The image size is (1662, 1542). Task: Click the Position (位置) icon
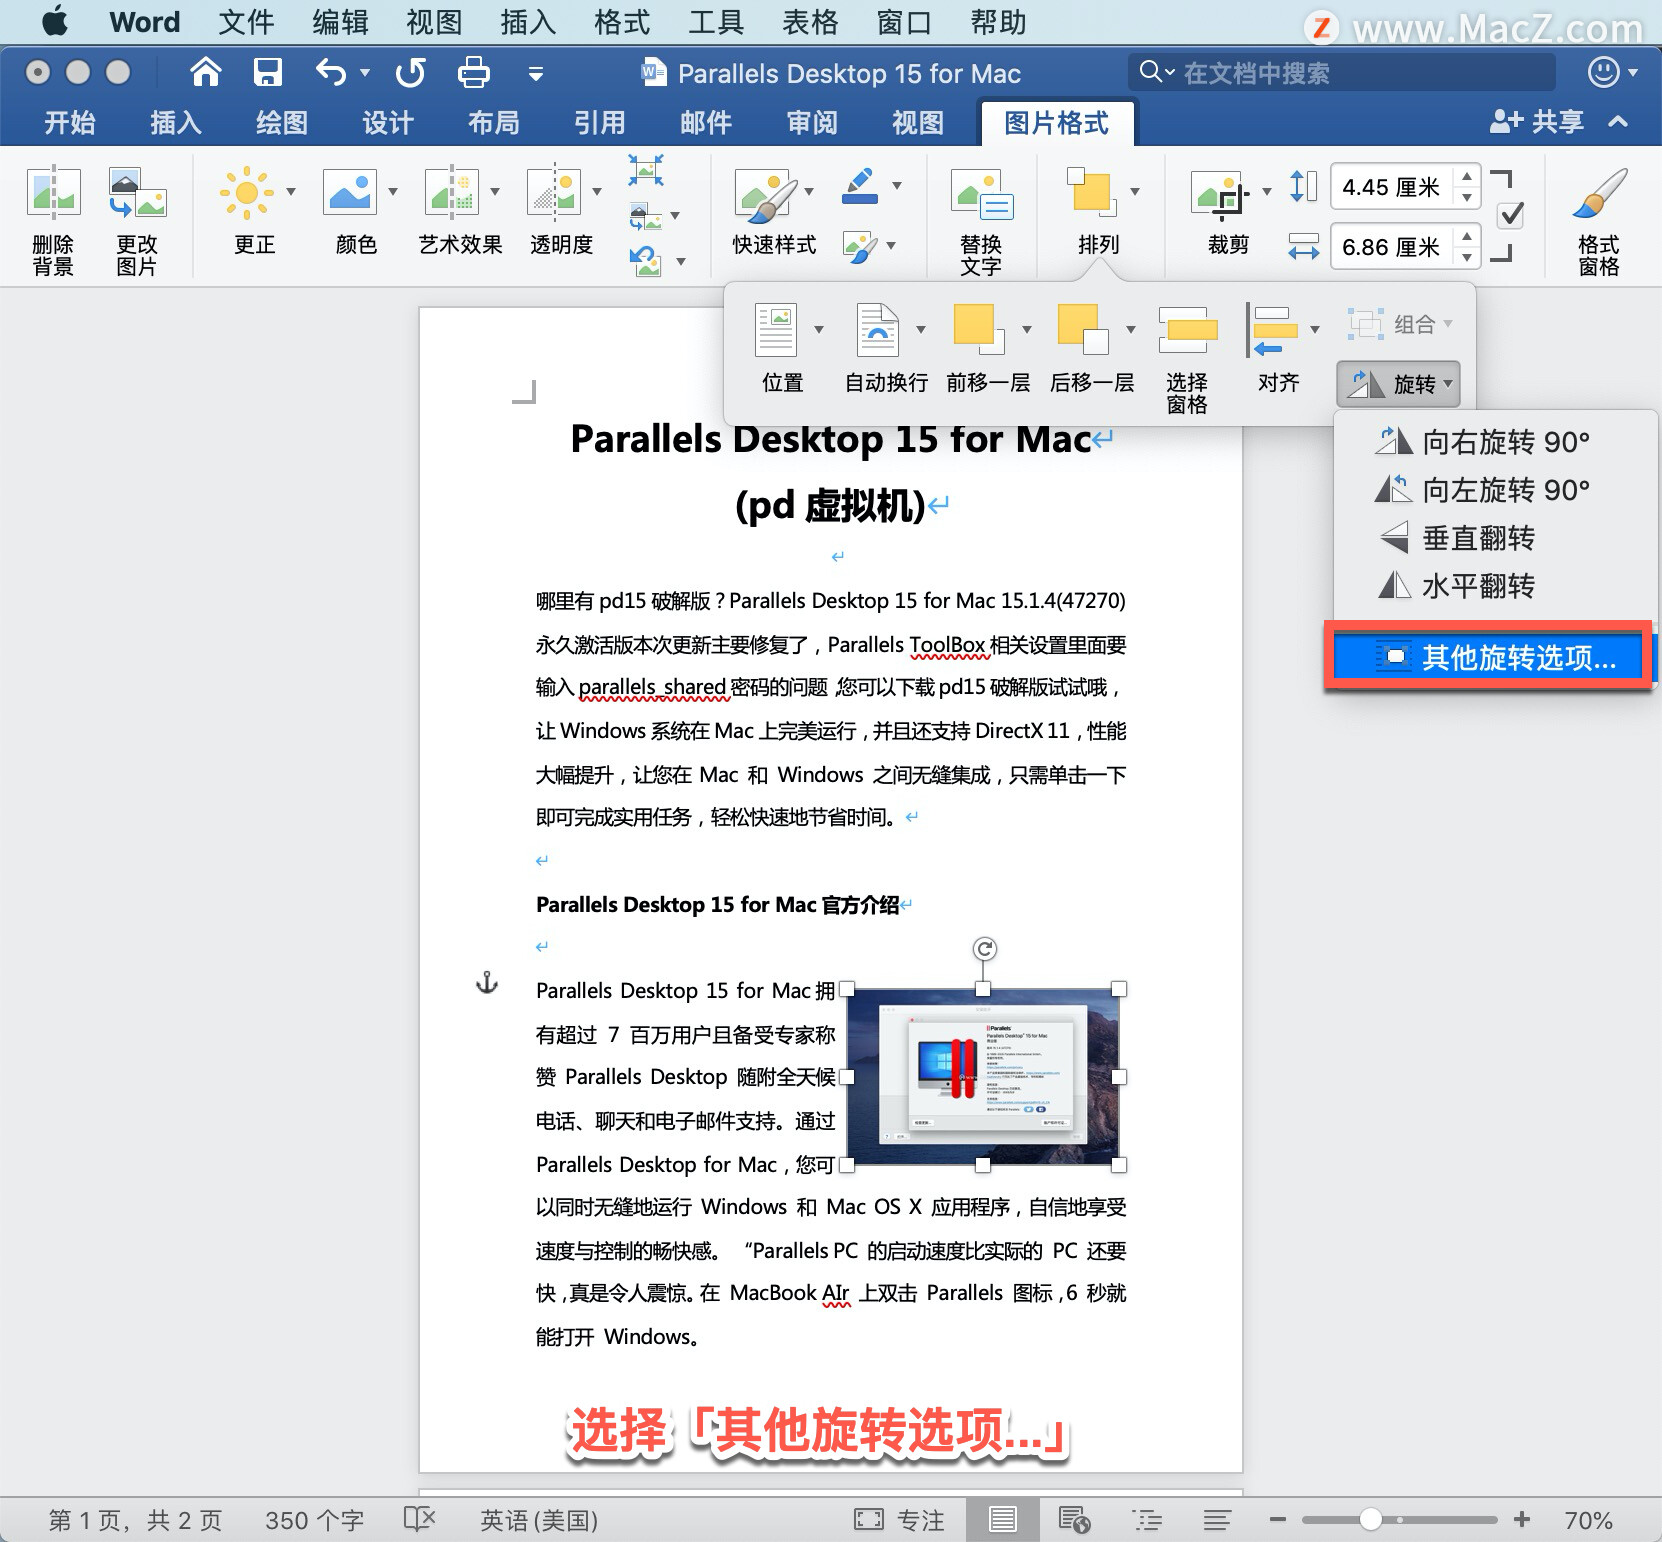[777, 330]
